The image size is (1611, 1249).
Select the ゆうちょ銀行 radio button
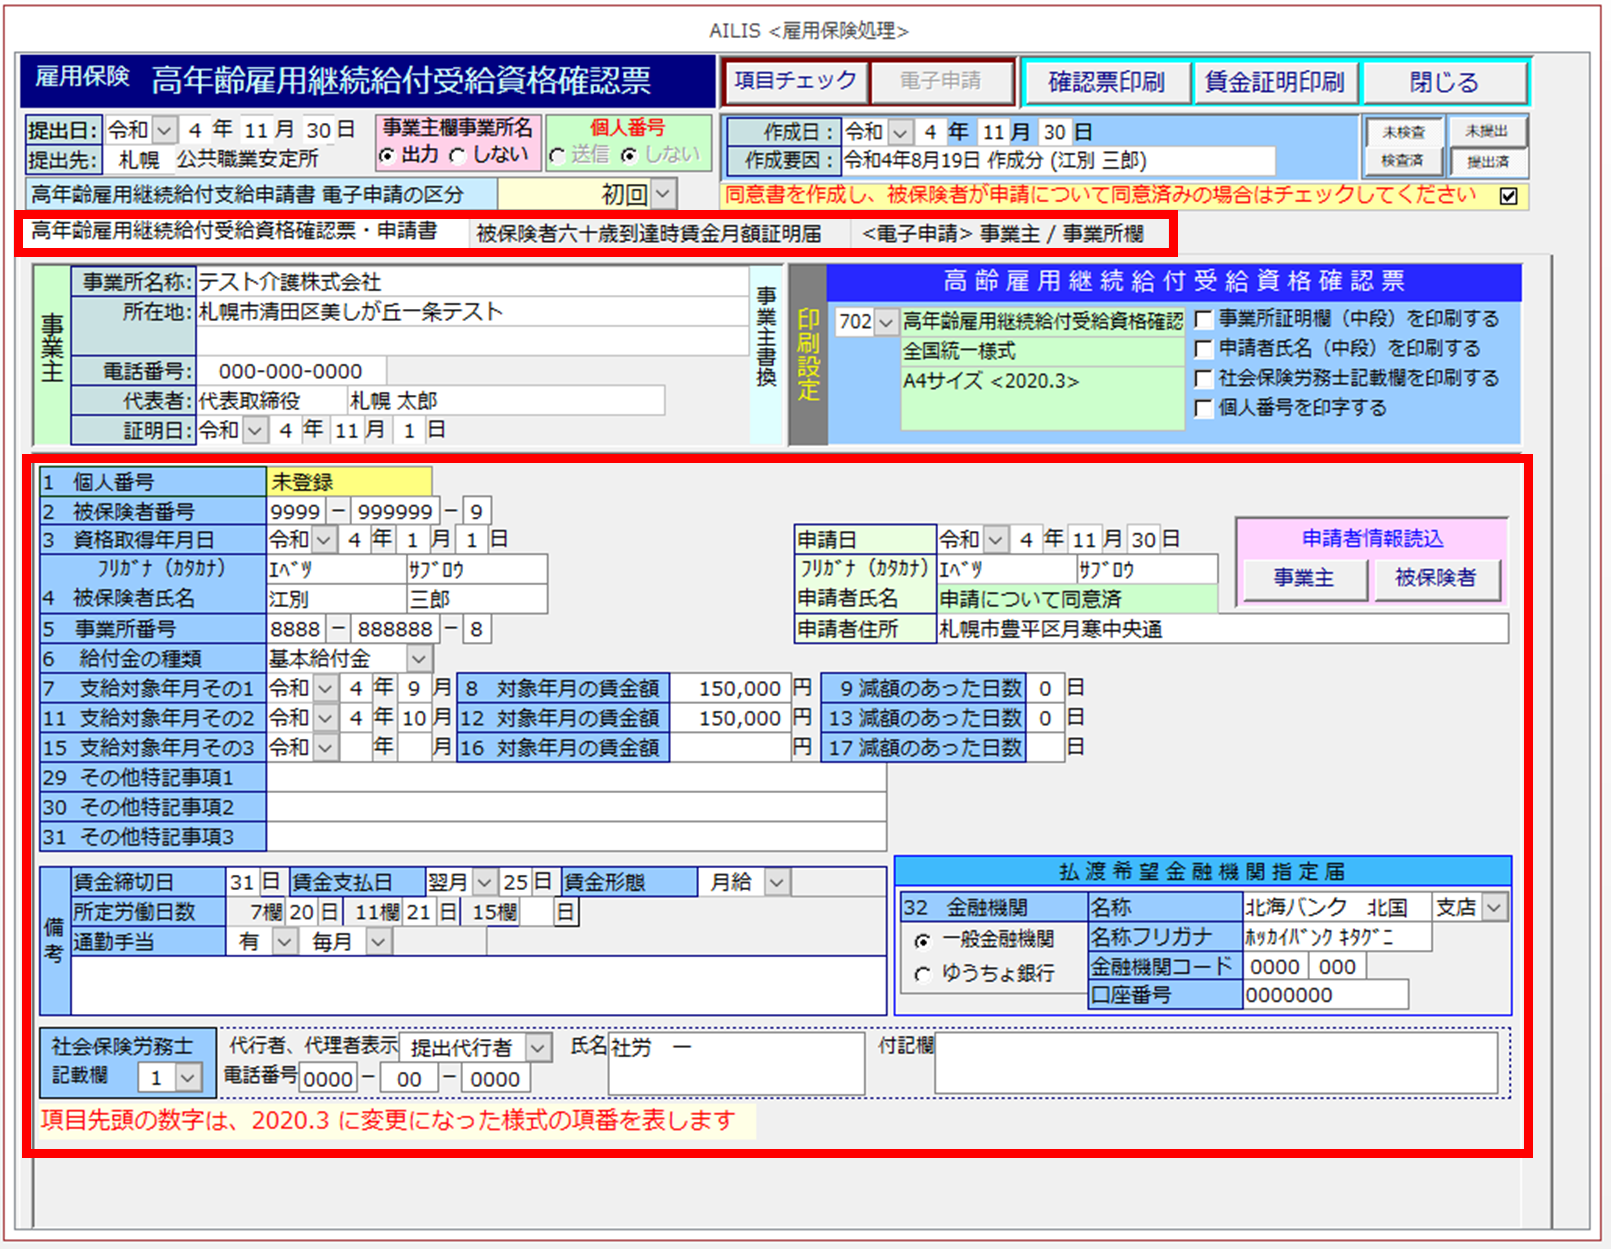pyautogui.click(x=922, y=974)
